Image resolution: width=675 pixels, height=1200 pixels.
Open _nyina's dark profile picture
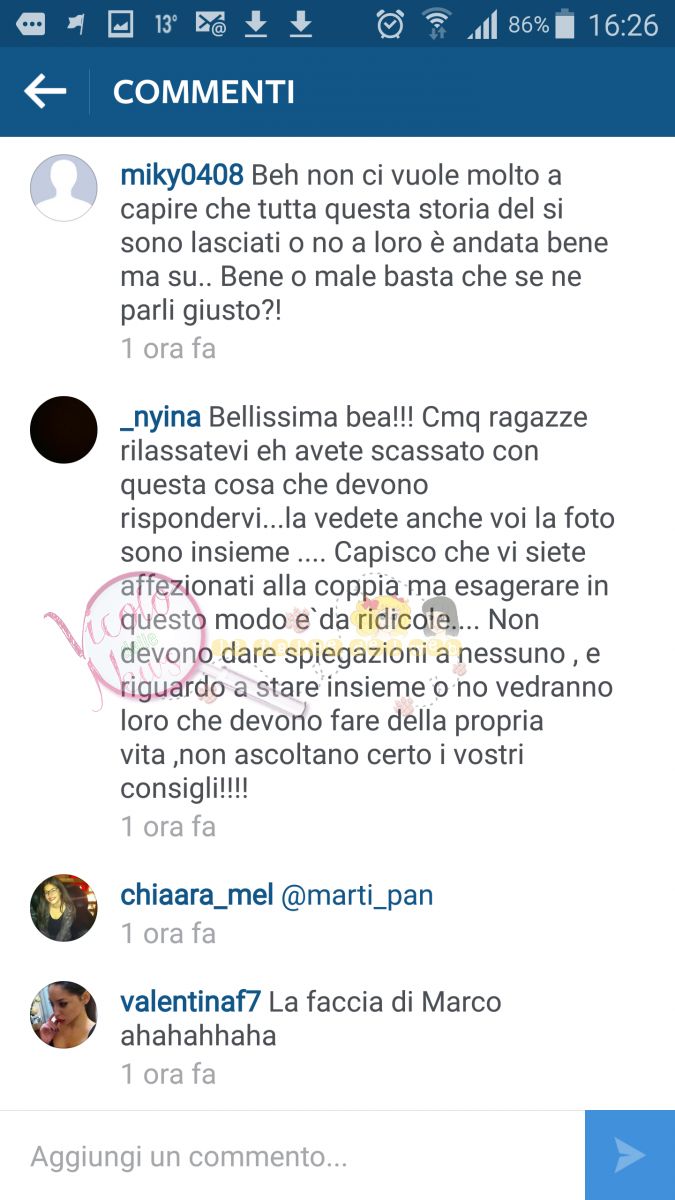[64, 430]
